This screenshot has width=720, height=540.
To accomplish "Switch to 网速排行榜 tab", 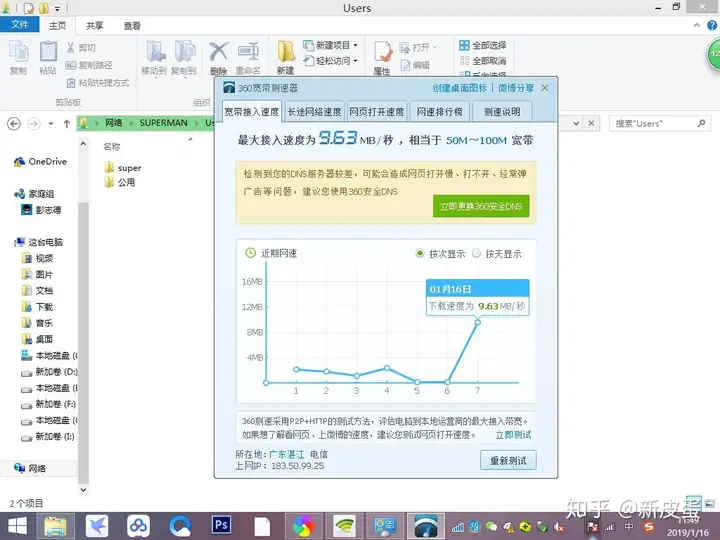I will pos(439,112).
